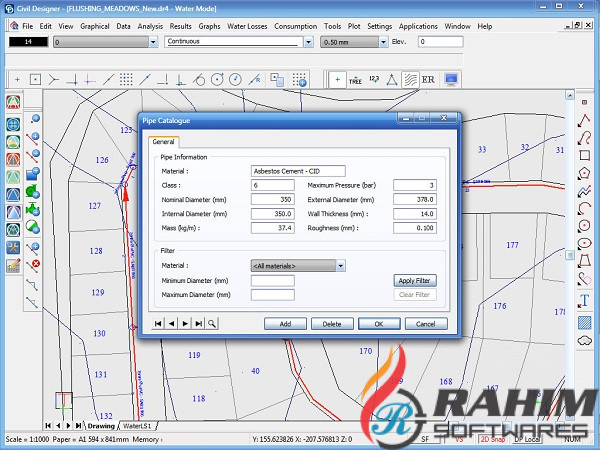The width and height of the screenshot is (600, 450).
Task: Click the monitor display icon in toolbar
Action: click(x=451, y=79)
